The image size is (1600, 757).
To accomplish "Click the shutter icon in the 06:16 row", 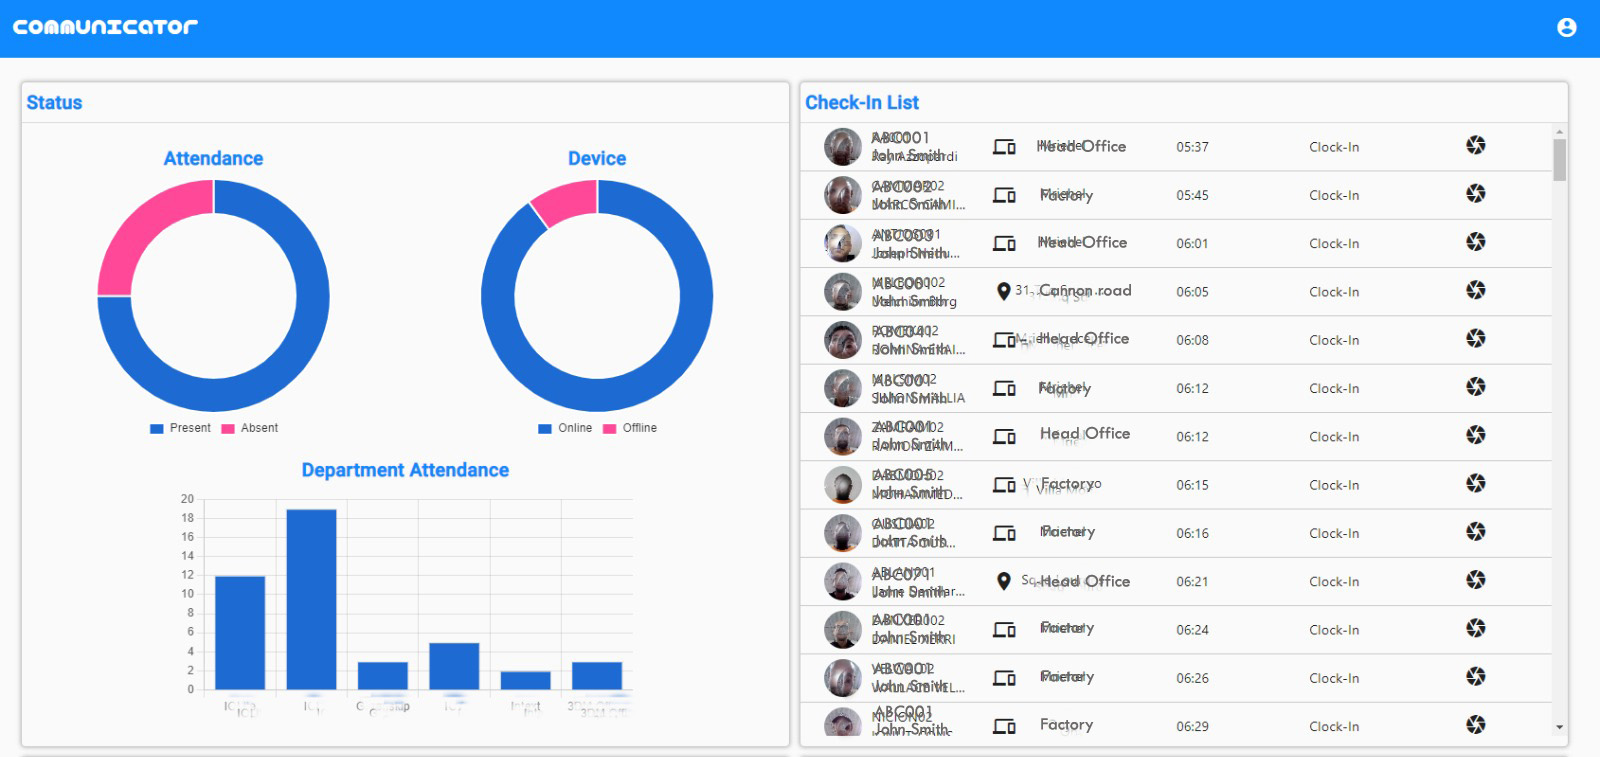I will click(x=1475, y=532).
